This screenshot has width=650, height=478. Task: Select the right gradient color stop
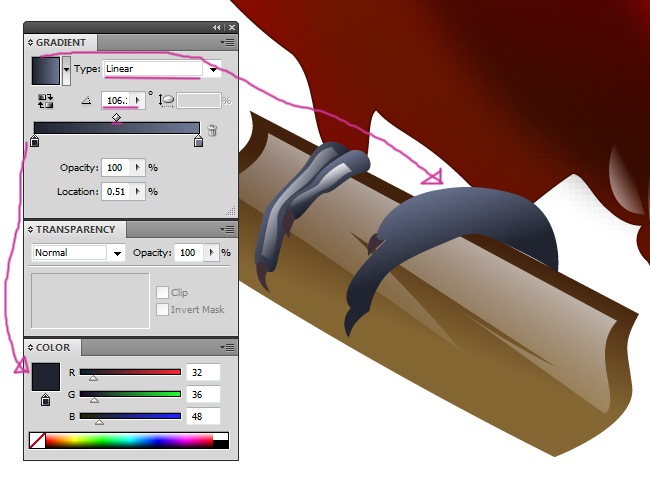point(198,142)
